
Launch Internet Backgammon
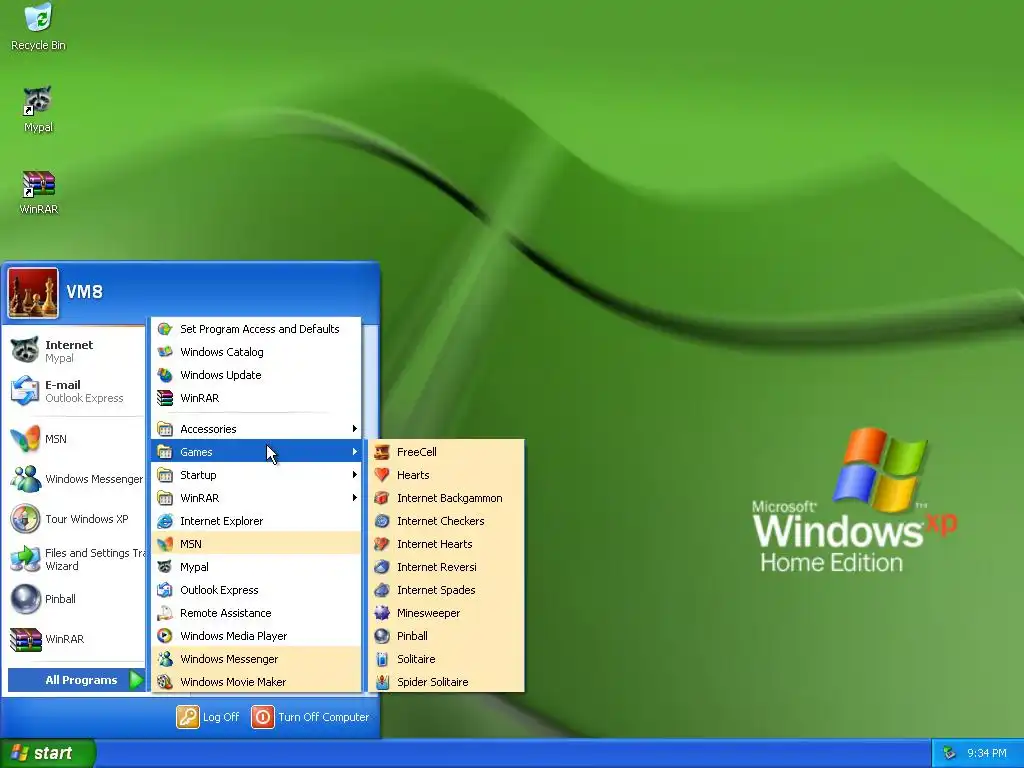click(x=447, y=498)
